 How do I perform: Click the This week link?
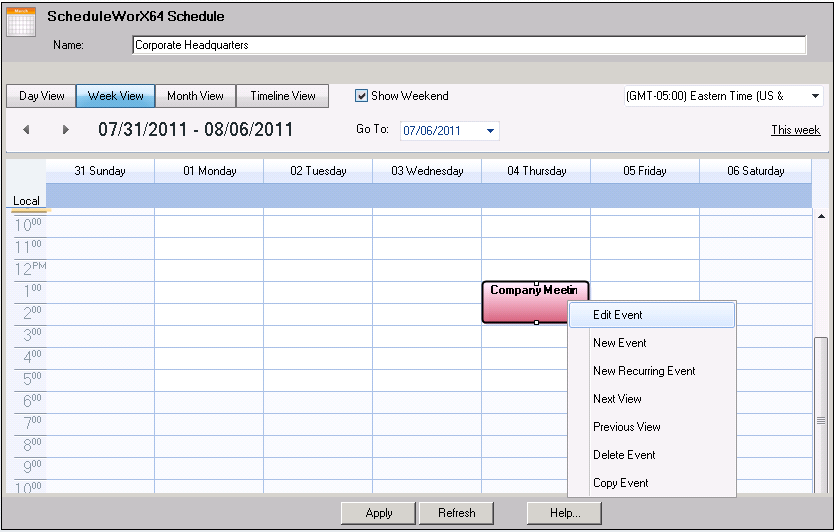click(795, 130)
